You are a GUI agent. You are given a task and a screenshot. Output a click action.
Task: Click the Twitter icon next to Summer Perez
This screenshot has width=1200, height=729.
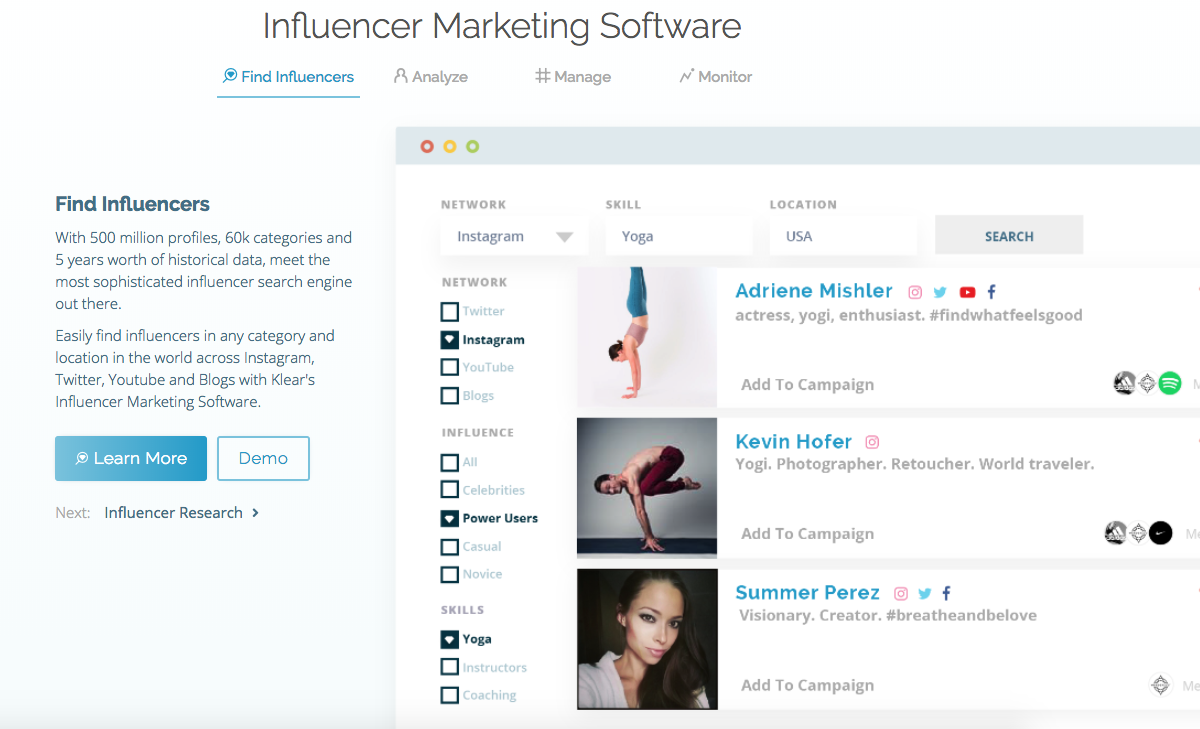[x=924, y=592]
